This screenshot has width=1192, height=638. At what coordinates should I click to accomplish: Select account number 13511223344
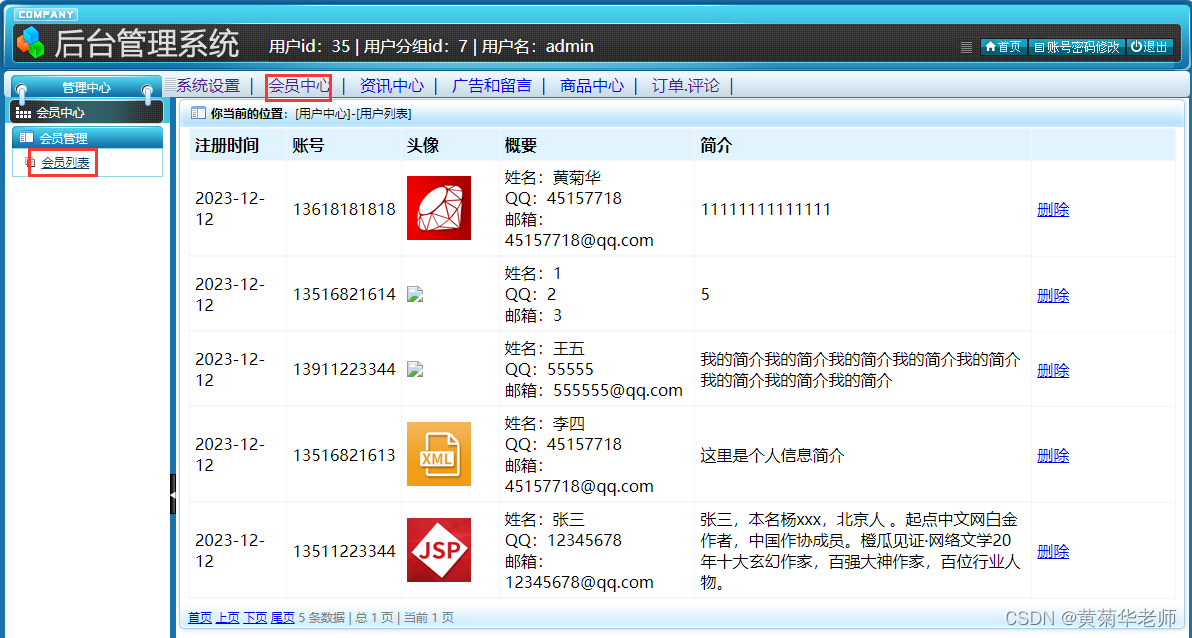(344, 551)
